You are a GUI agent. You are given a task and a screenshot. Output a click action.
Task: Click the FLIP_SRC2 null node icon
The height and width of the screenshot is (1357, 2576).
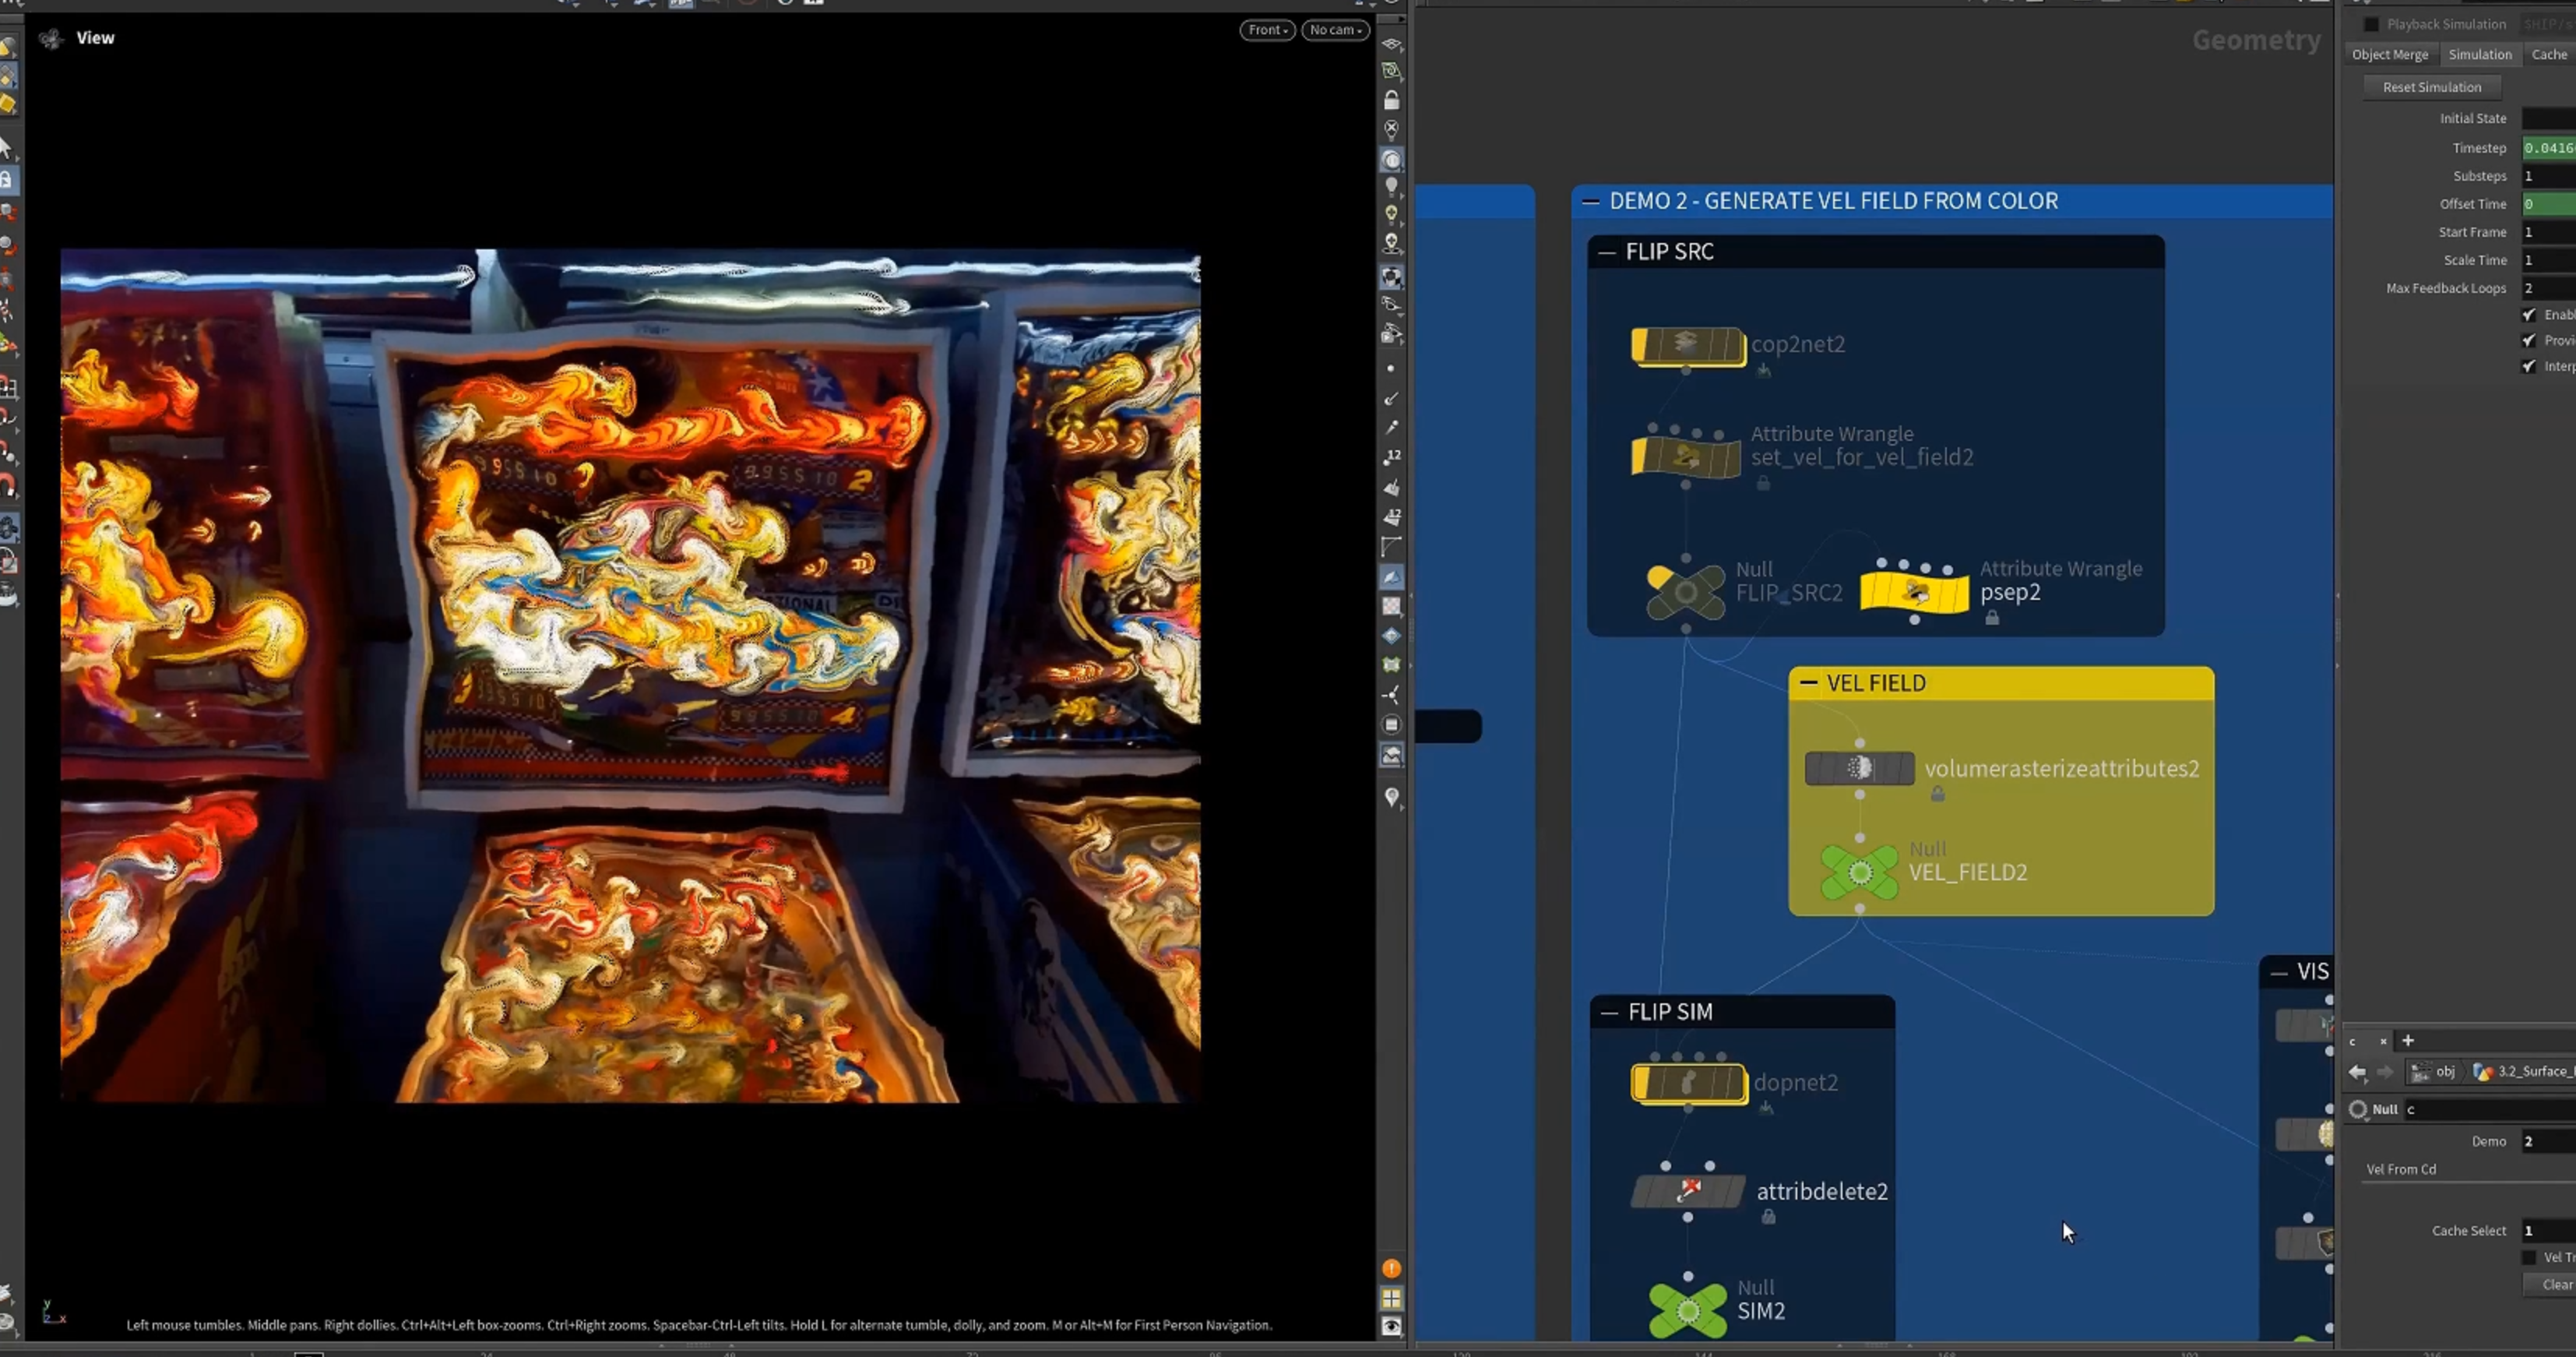coord(1686,592)
